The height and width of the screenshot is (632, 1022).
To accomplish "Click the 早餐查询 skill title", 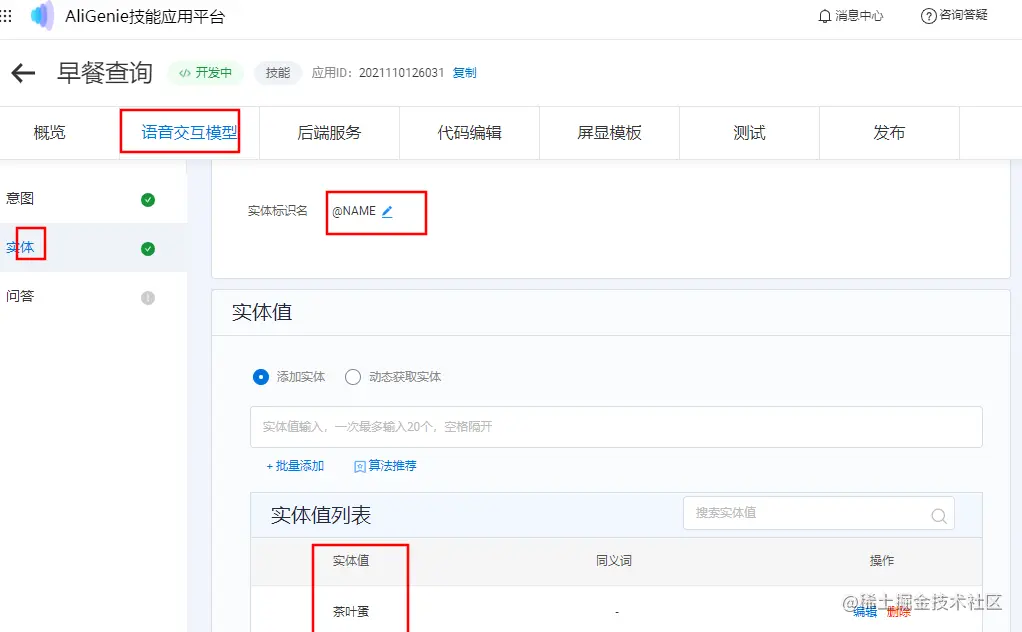I will tap(105, 73).
